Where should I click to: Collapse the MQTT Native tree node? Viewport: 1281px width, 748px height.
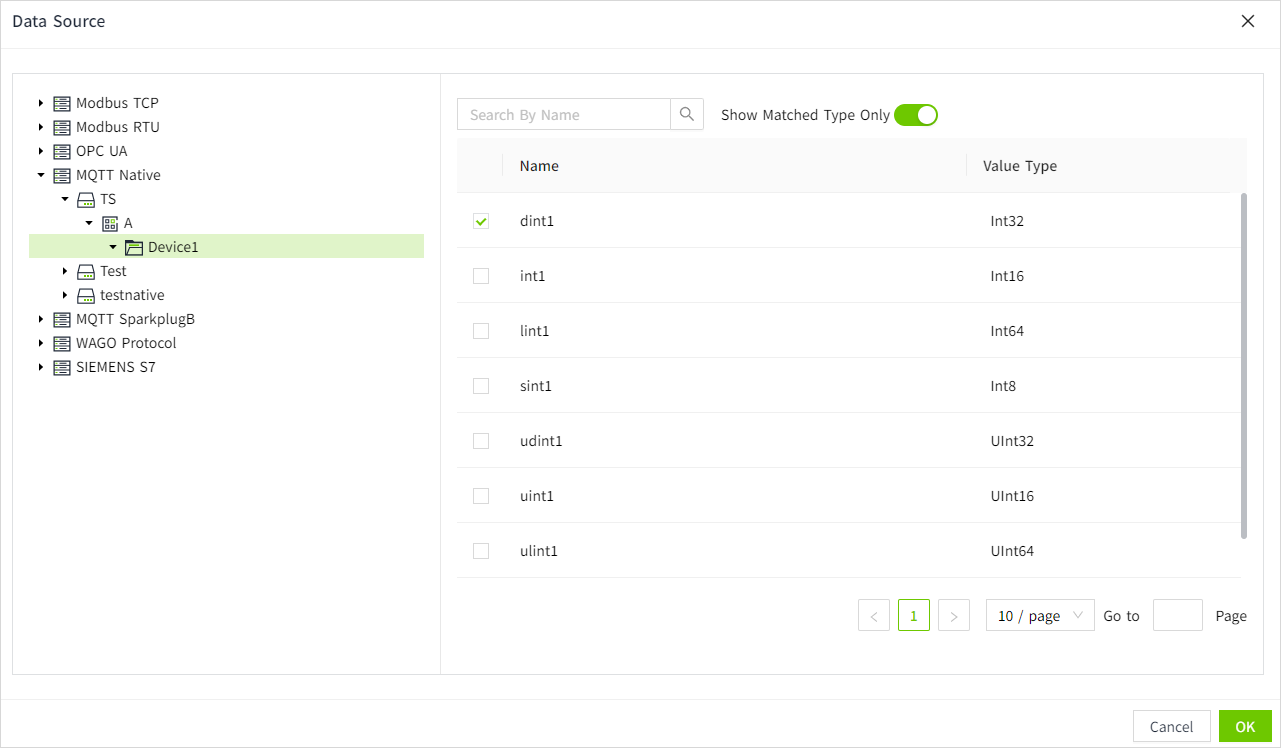(41, 175)
